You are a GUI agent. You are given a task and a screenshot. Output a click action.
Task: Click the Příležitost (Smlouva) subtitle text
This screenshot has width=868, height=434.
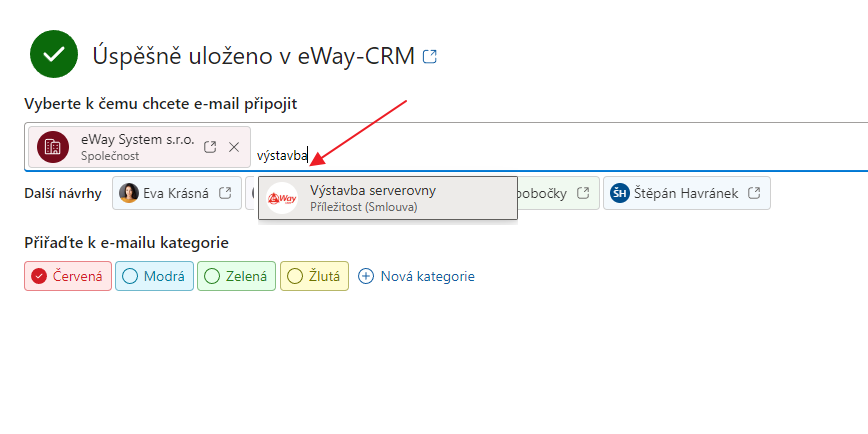point(364,207)
